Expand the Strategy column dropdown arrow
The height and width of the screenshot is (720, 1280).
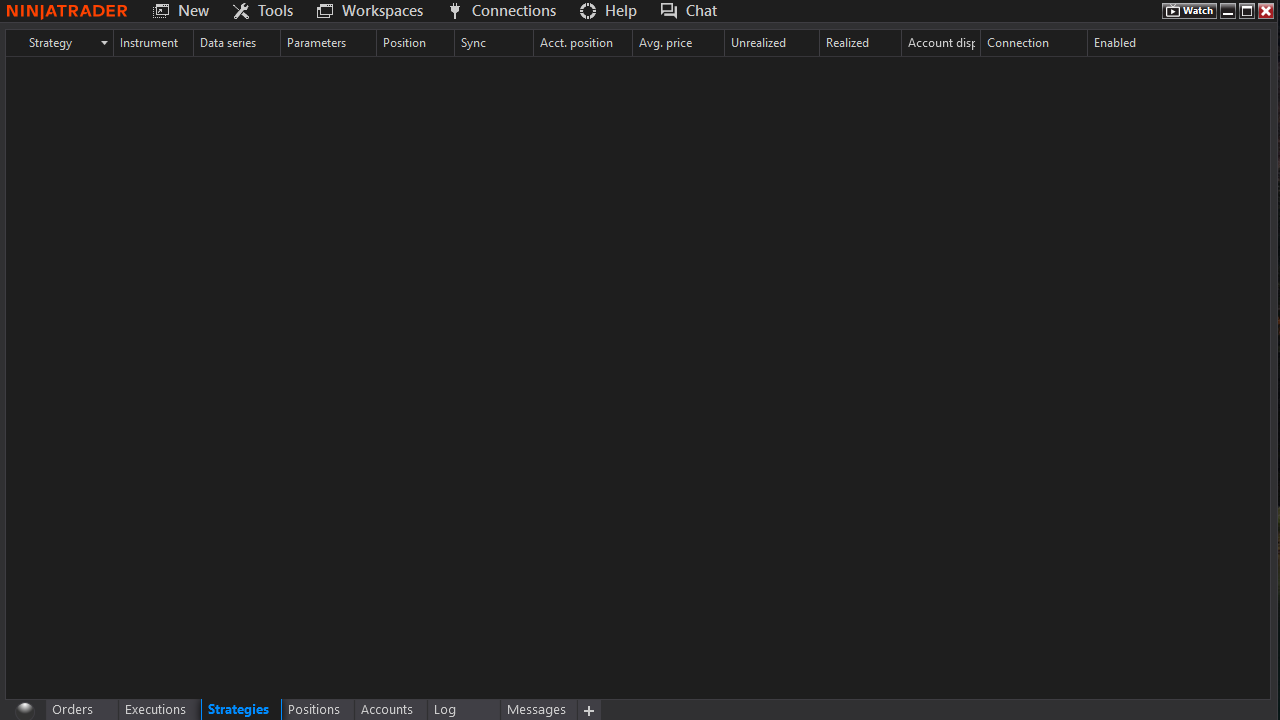[x=104, y=43]
